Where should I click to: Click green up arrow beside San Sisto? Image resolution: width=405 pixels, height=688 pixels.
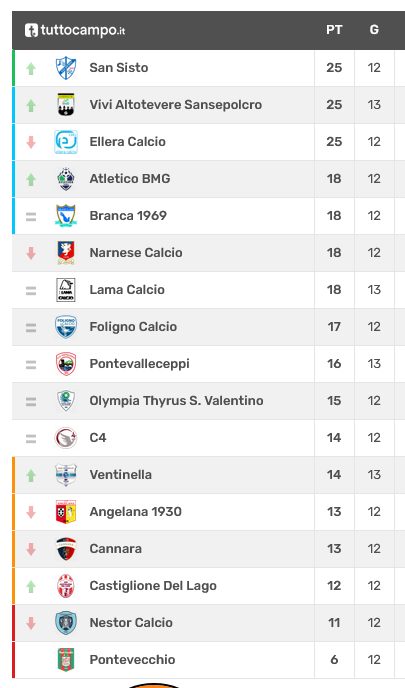[31, 68]
